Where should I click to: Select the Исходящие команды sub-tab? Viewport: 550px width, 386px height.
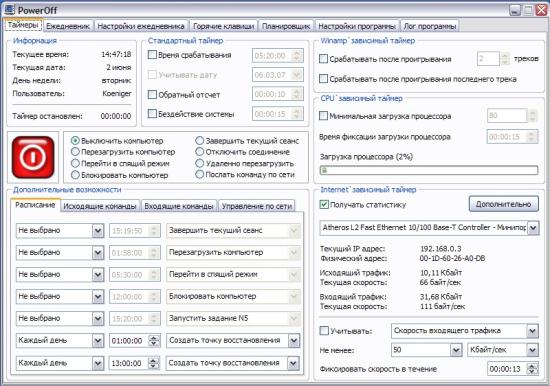100,206
